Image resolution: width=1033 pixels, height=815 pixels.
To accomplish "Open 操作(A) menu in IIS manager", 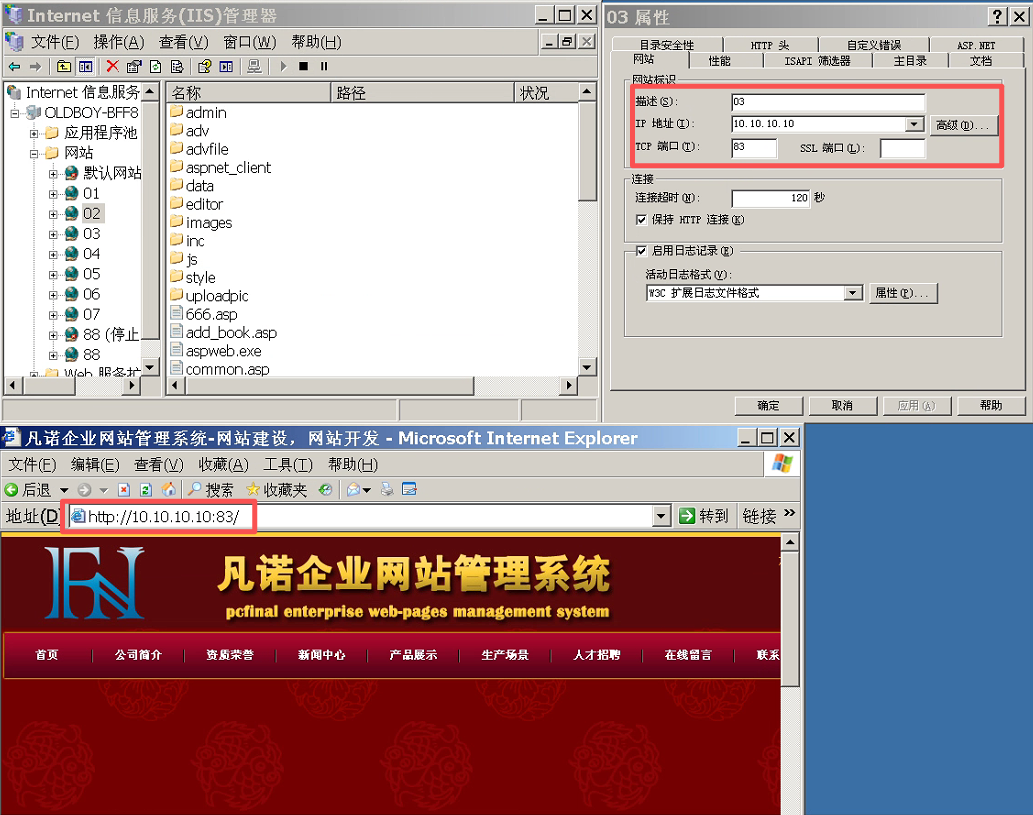I will (119, 42).
